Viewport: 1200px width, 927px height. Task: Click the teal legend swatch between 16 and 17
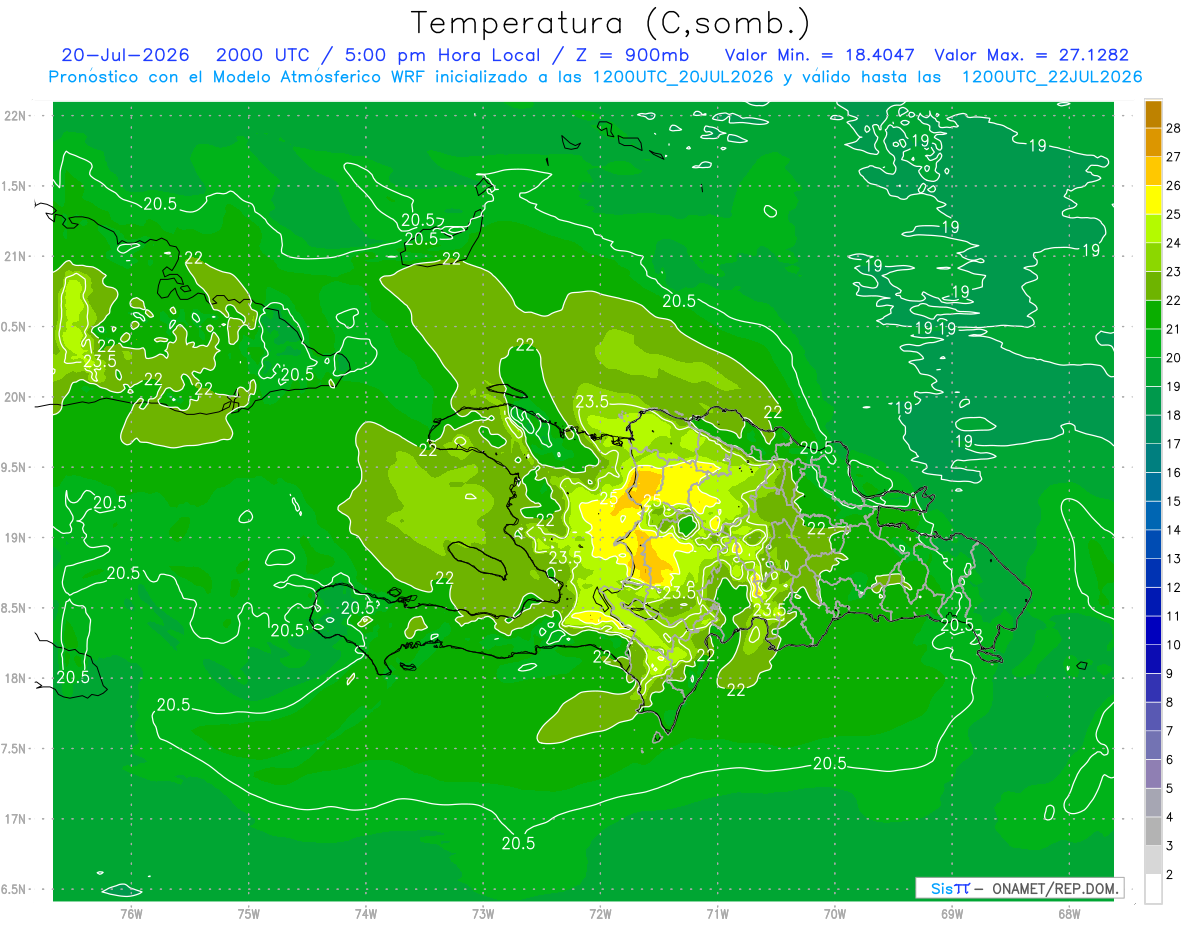(1153, 458)
